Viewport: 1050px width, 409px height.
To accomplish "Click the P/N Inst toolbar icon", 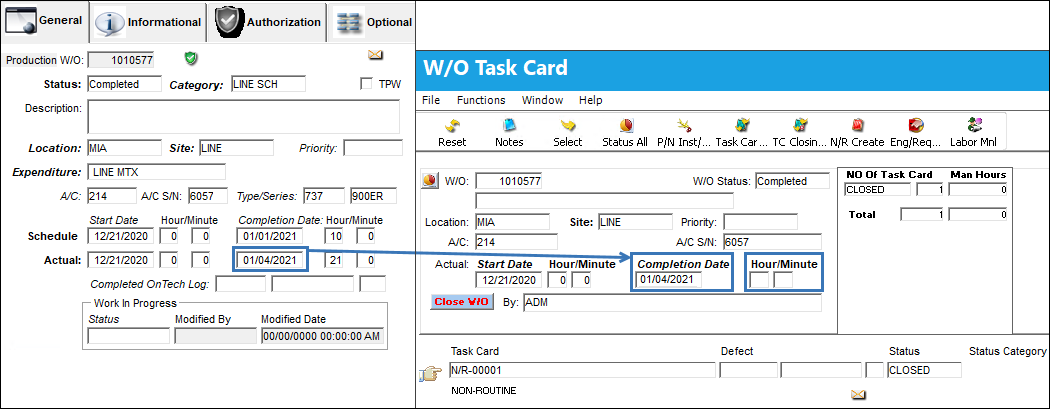I will click(x=684, y=133).
